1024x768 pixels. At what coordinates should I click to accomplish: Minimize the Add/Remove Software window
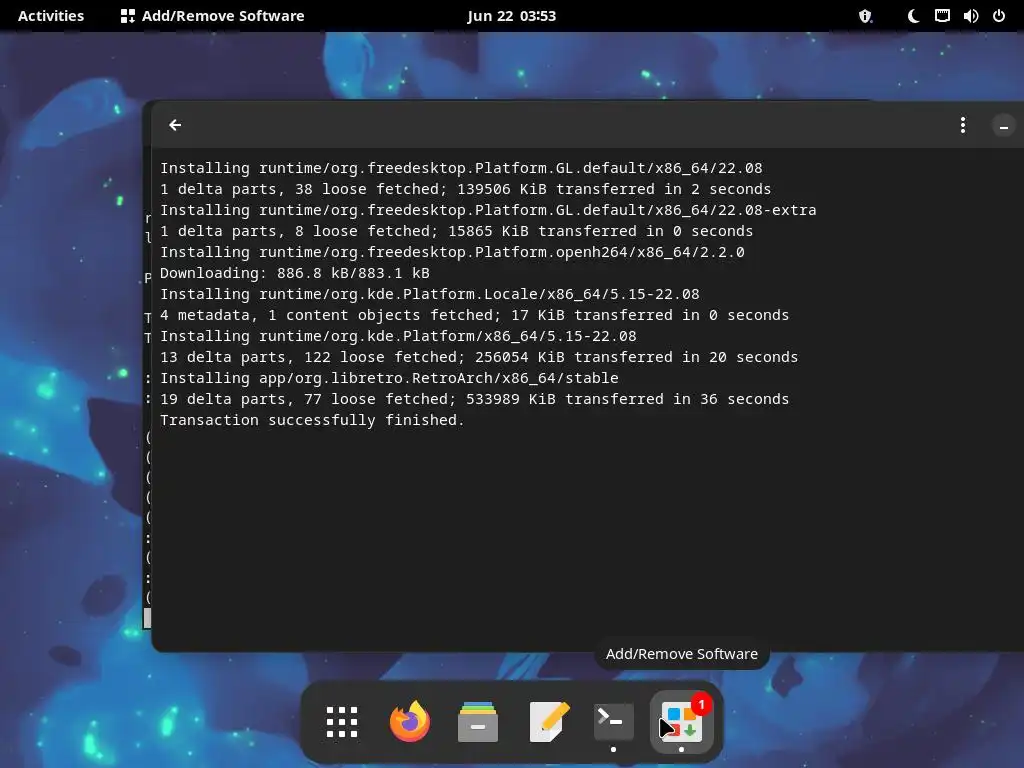[1004, 126]
